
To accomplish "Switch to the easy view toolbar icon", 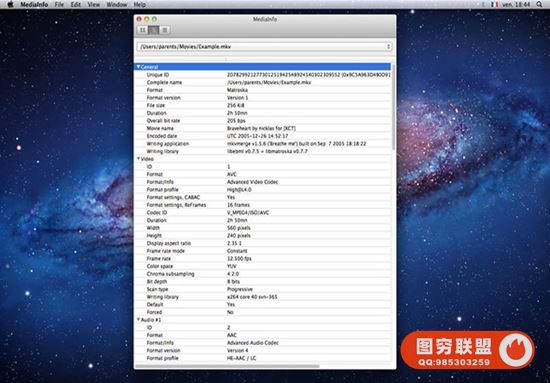I will 142,30.
